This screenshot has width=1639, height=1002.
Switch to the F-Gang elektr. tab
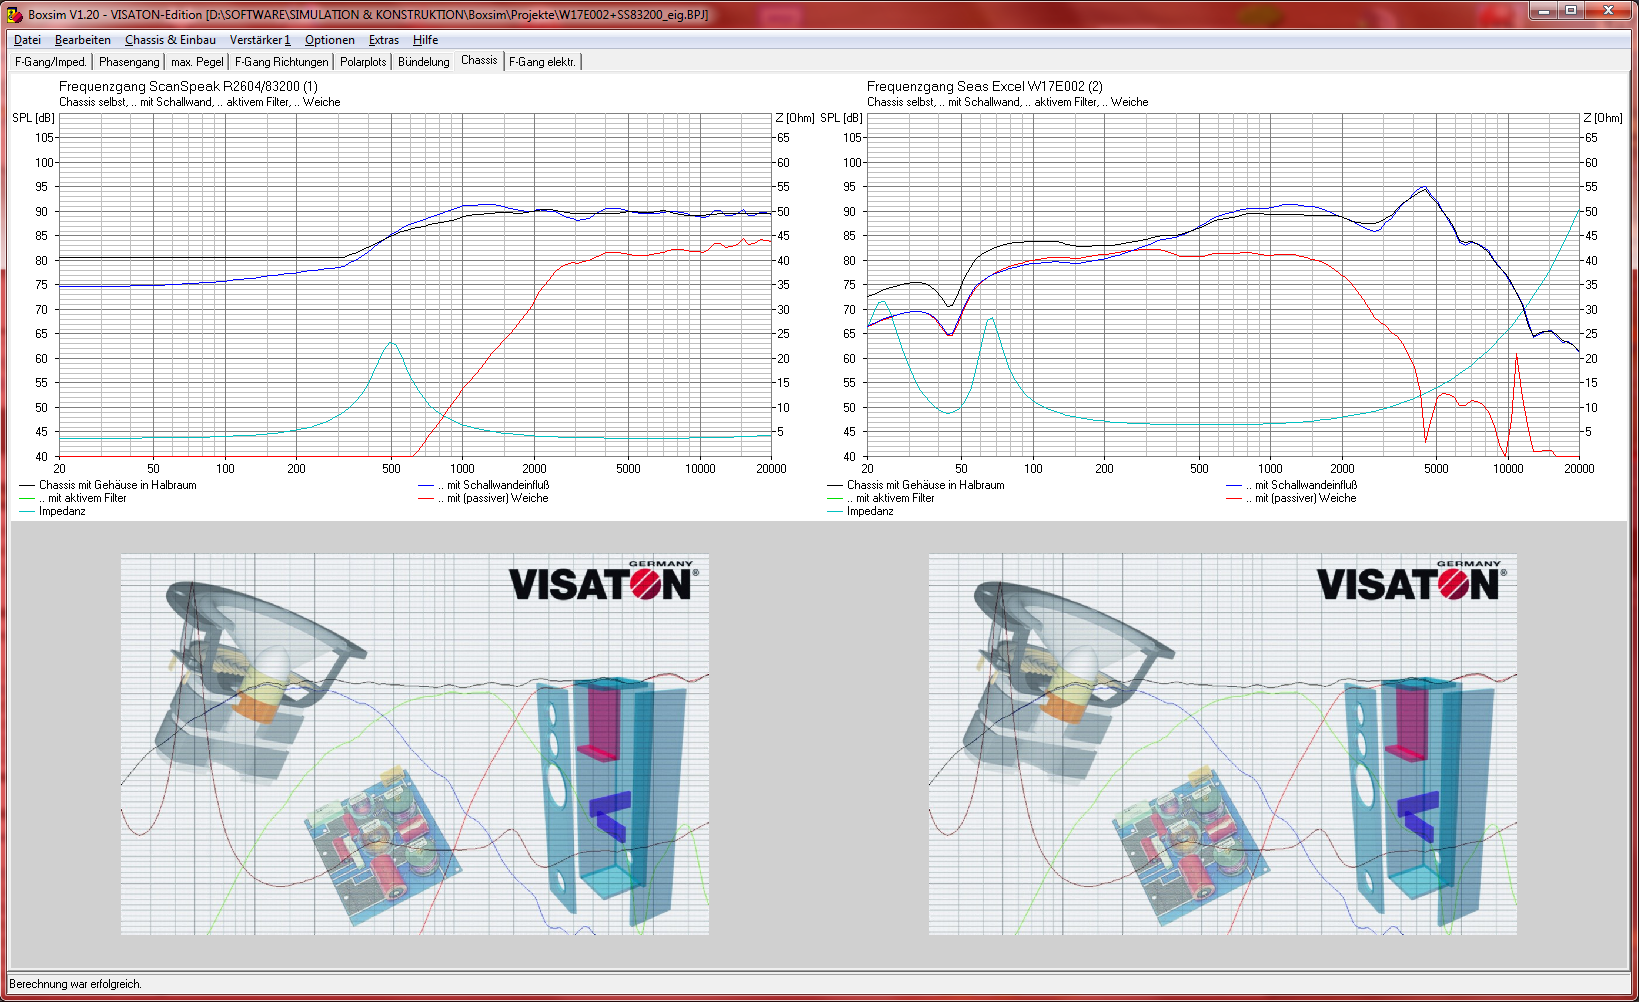pyautogui.click(x=542, y=62)
